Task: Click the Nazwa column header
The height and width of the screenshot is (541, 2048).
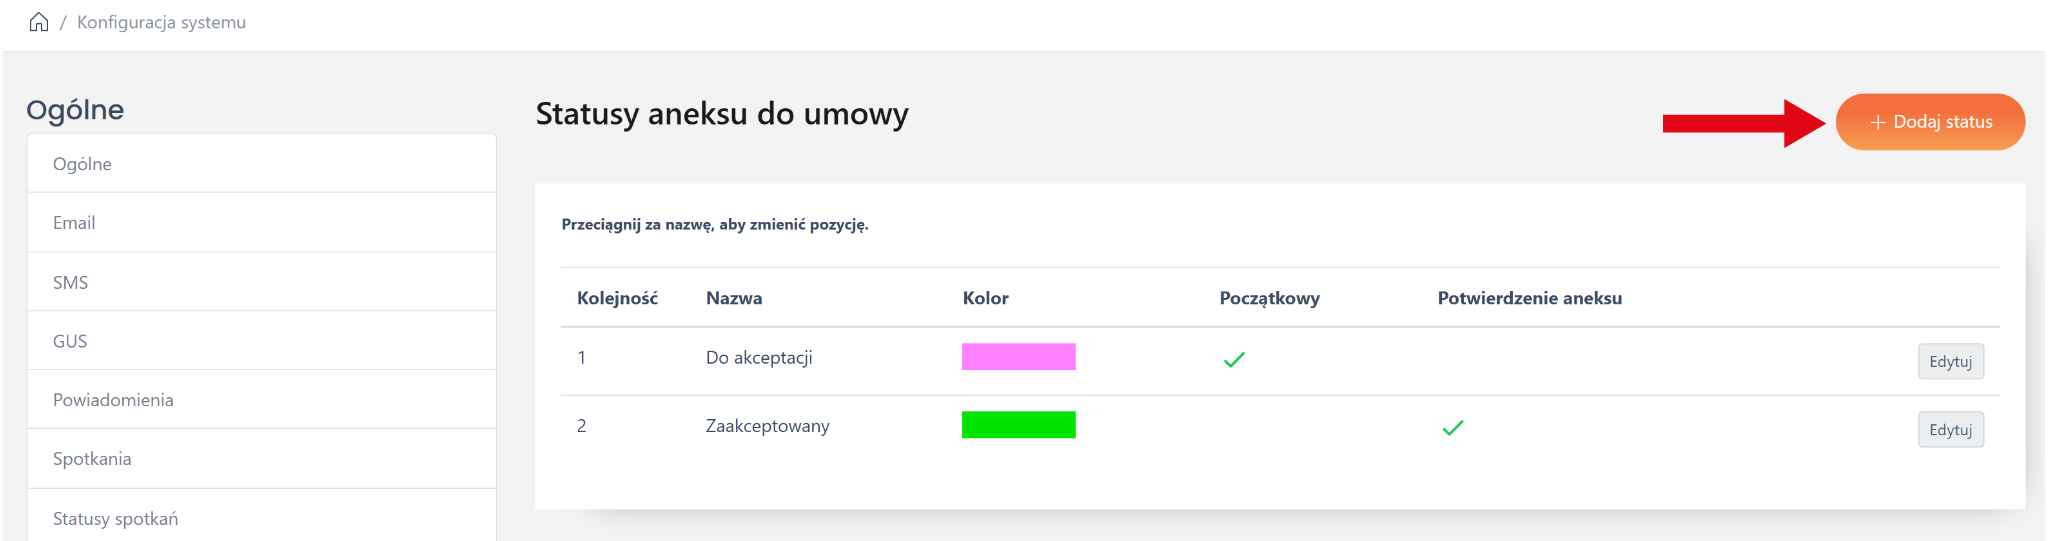Action: [734, 298]
